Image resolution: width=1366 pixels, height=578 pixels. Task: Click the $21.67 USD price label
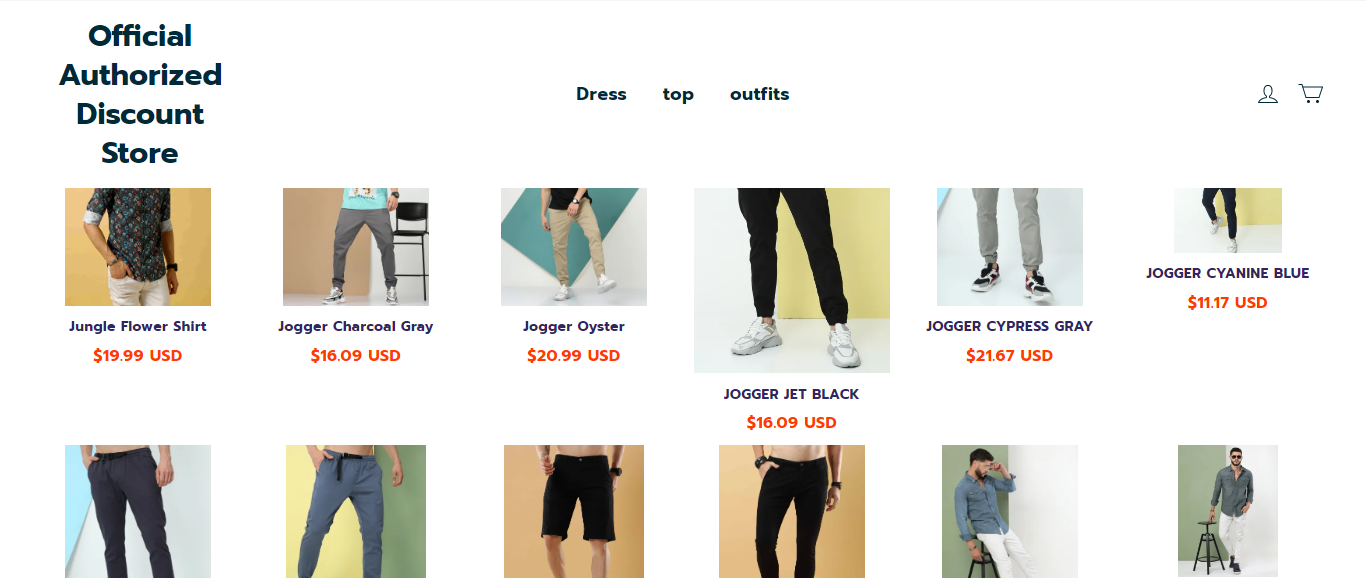(1010, 355)
